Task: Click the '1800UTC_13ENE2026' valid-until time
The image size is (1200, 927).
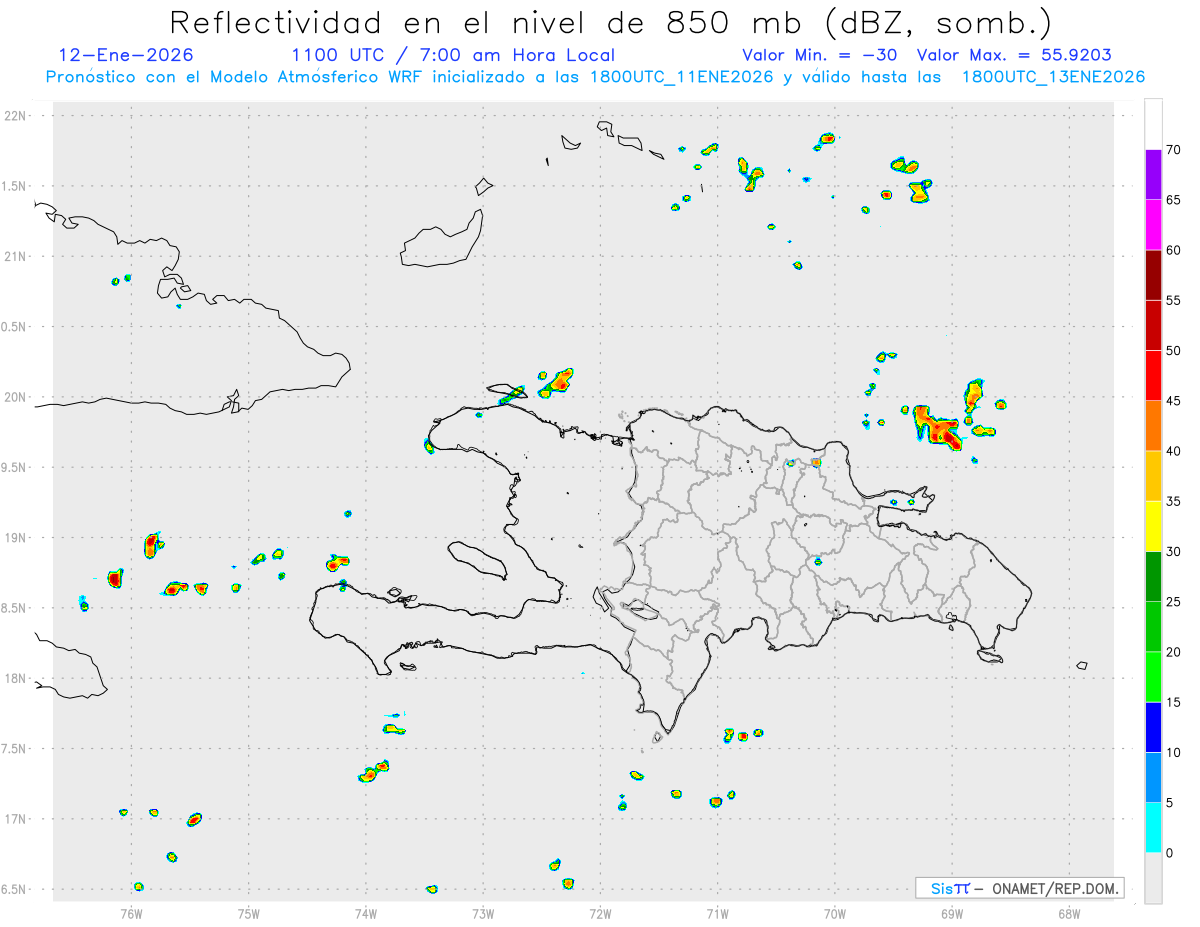Action: [x=1053, y=77]
